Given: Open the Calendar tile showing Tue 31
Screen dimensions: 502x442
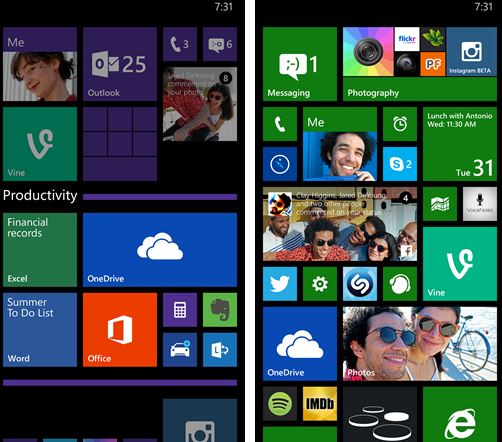Looking at the screenshot, I should click(x=460, y=144).
